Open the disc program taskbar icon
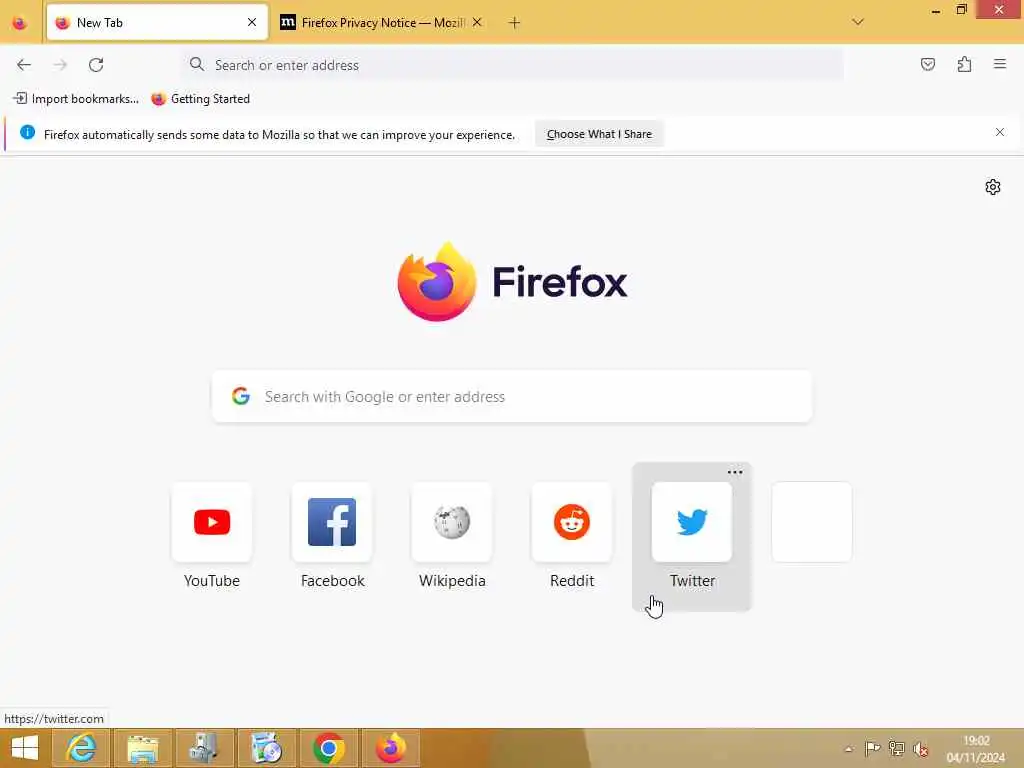This screenshot has width=1024, height=768. point(266,748)
